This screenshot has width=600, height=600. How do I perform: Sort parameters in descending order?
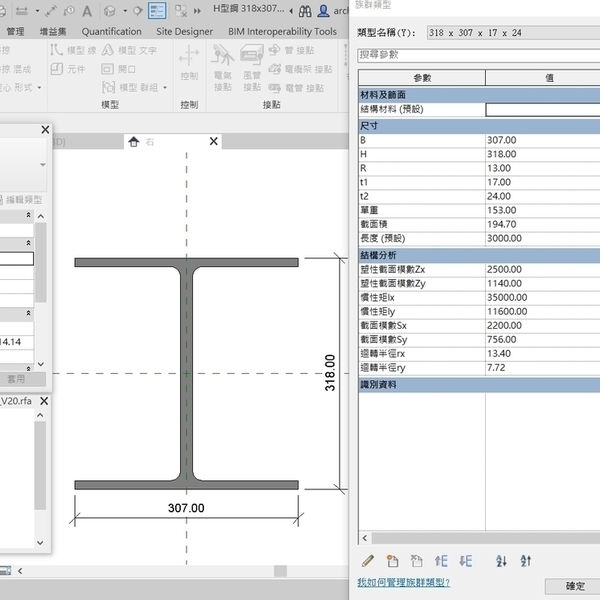pyautogui.click(x=527, y=562)
